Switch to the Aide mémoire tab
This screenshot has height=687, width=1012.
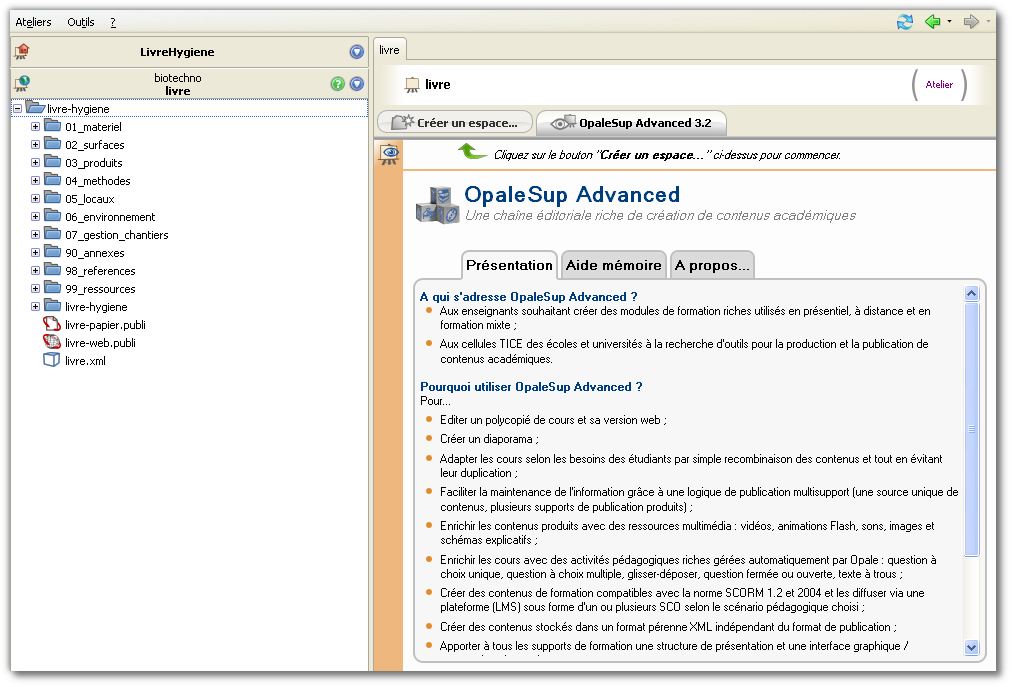click(613, 265)
